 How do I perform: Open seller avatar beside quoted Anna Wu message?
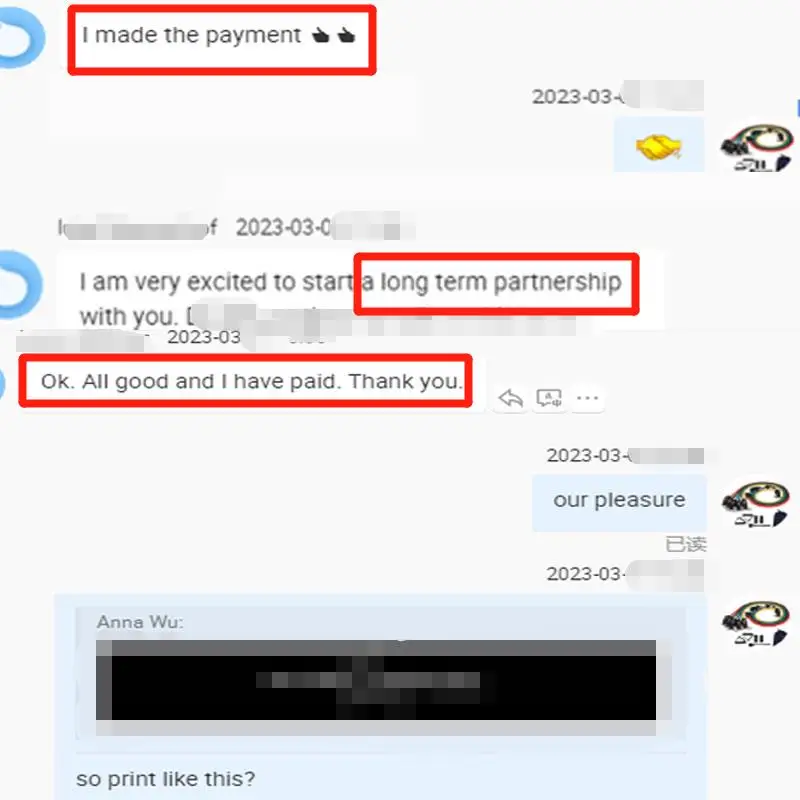click(756, 623)
